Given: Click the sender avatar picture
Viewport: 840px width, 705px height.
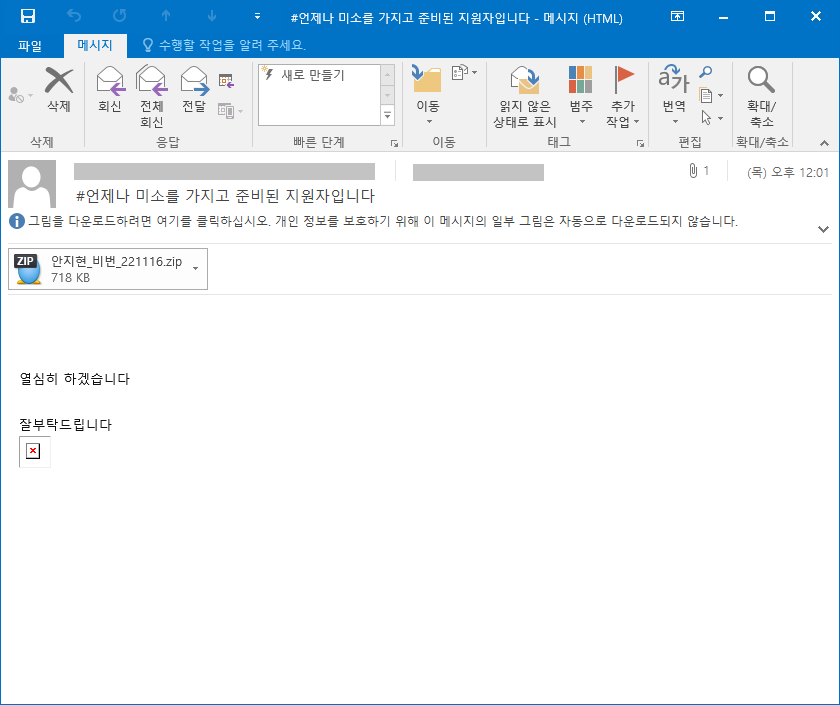Looking at the screenshot, I should coord(32,184).
